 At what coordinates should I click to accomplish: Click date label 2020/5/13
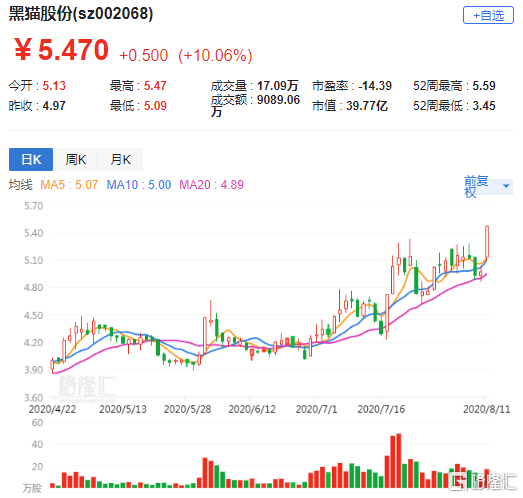pyautogui.click(x=123, y=409)
